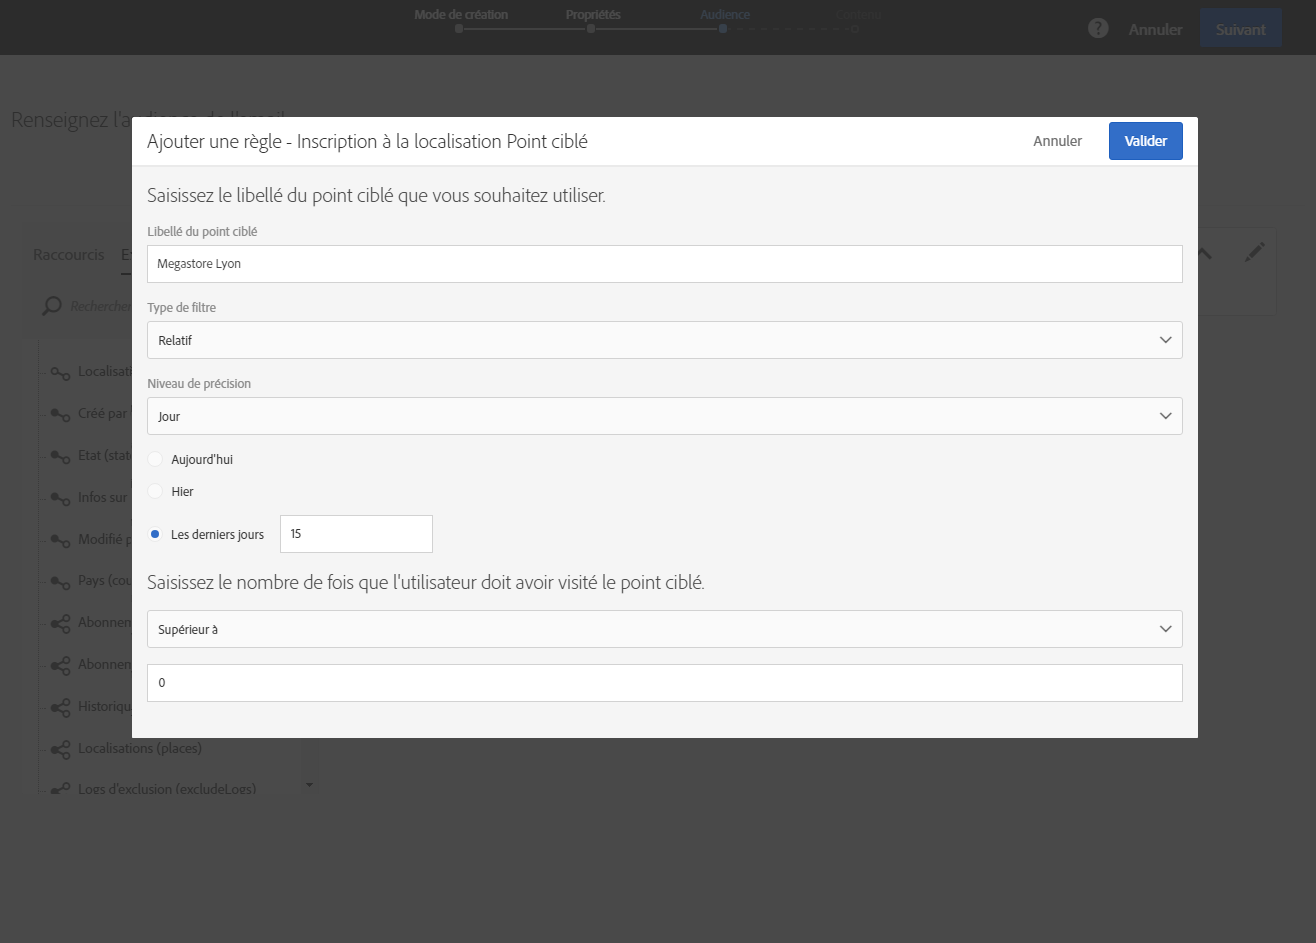Open the Niveau de précision dropdown

tap(664, 416)
